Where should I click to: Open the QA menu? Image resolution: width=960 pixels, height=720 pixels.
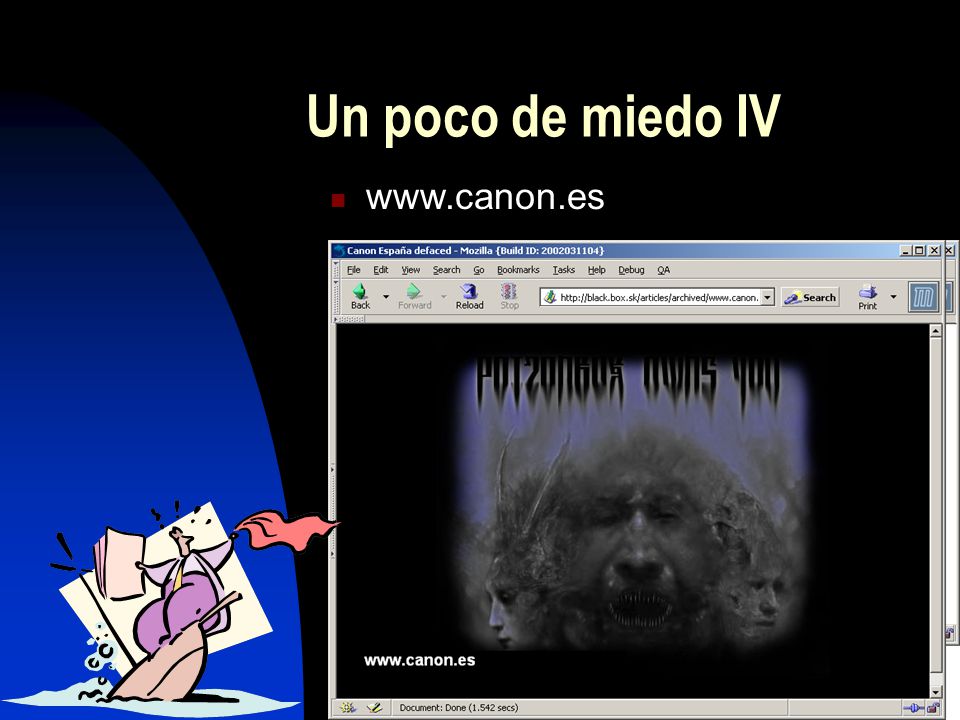tap(664, 270)
